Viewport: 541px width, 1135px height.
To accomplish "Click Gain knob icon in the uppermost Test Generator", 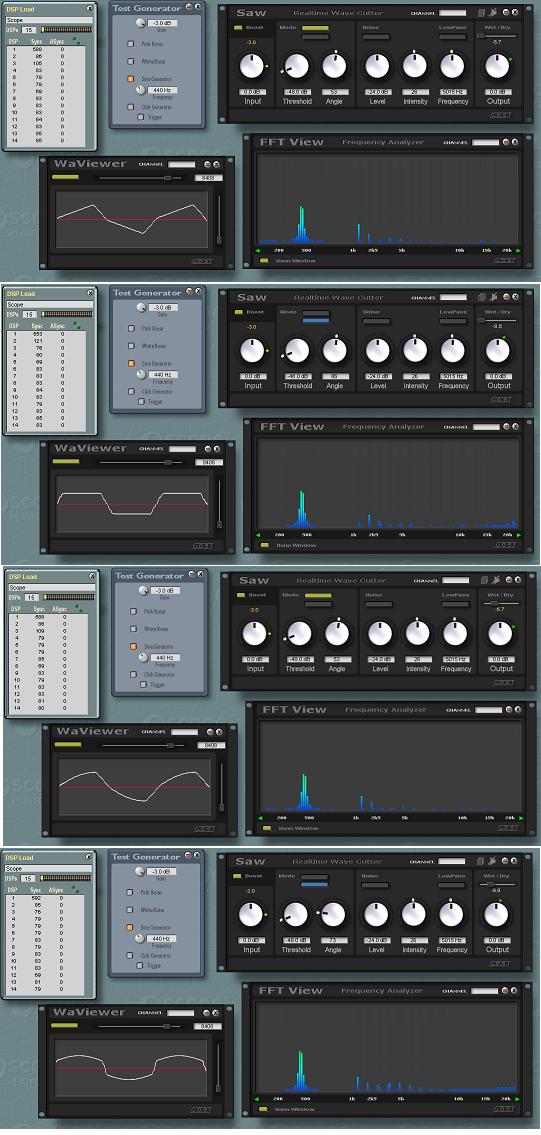I will pos(141,23).
